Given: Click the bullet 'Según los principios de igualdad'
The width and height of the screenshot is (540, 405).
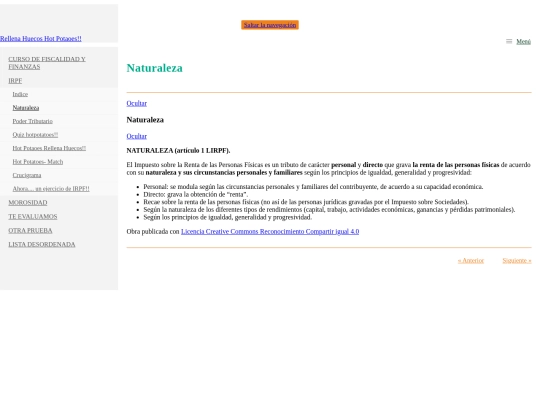Looking at the screenshot, I should click(x=228, y=217).
